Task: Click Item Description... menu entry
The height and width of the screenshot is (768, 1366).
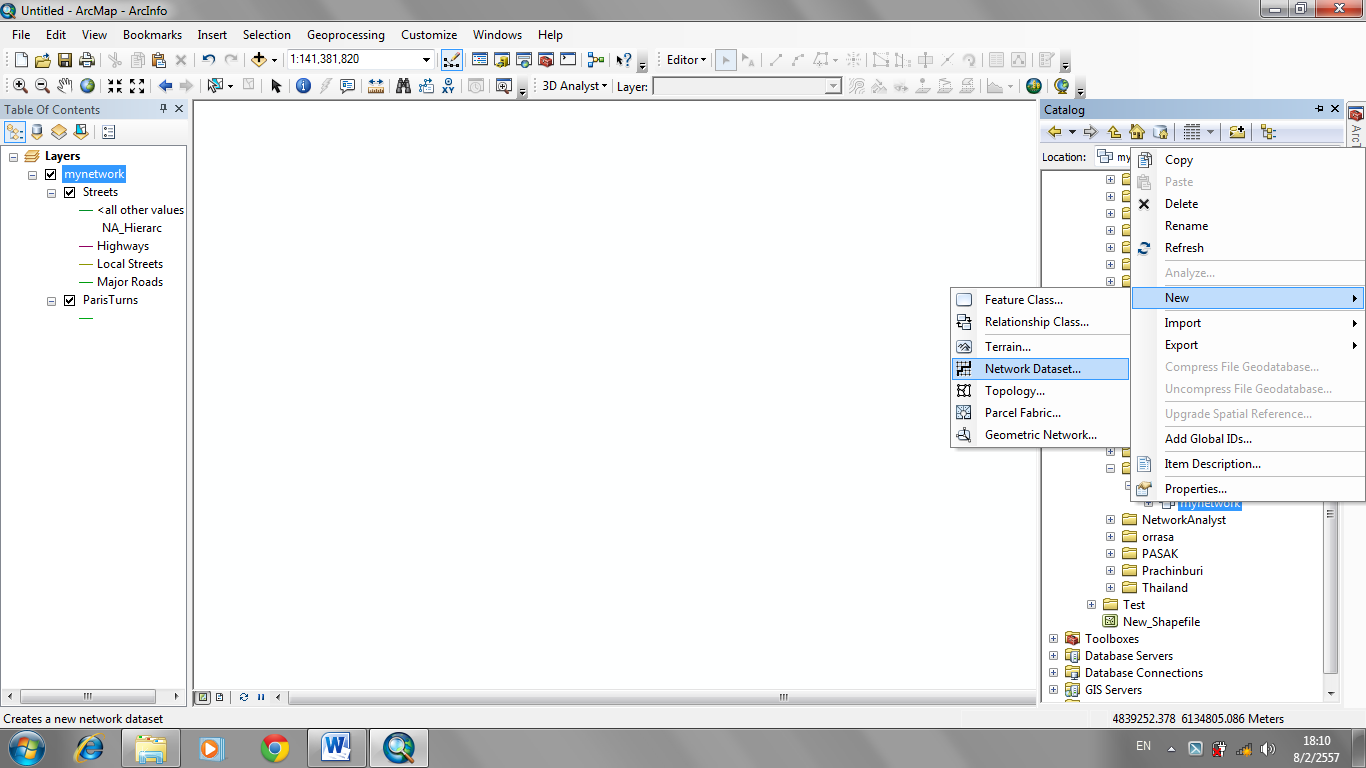Action: point(1248,464)
